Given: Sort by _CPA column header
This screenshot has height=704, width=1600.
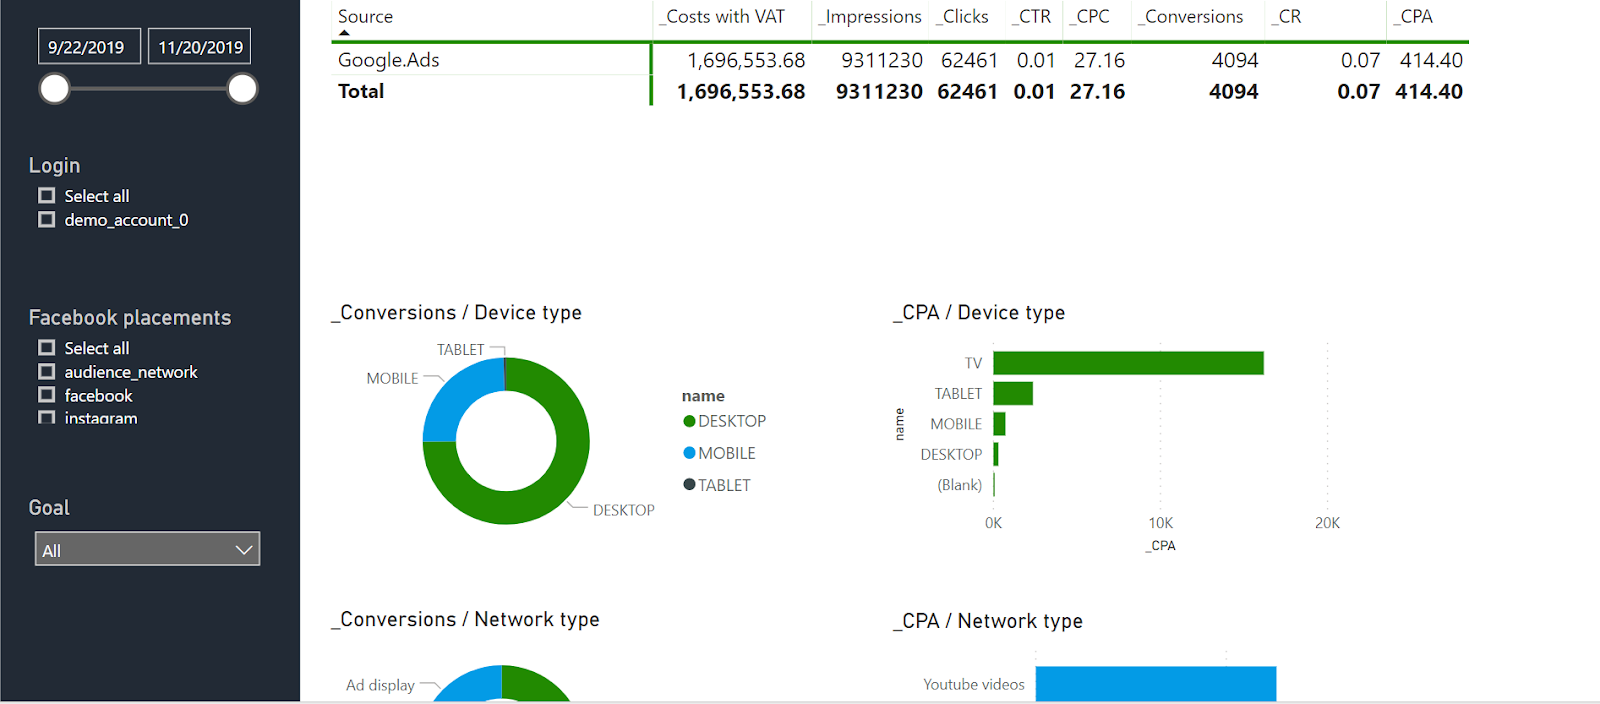Looking at the screenshot, I should (x=1413, y=17).
